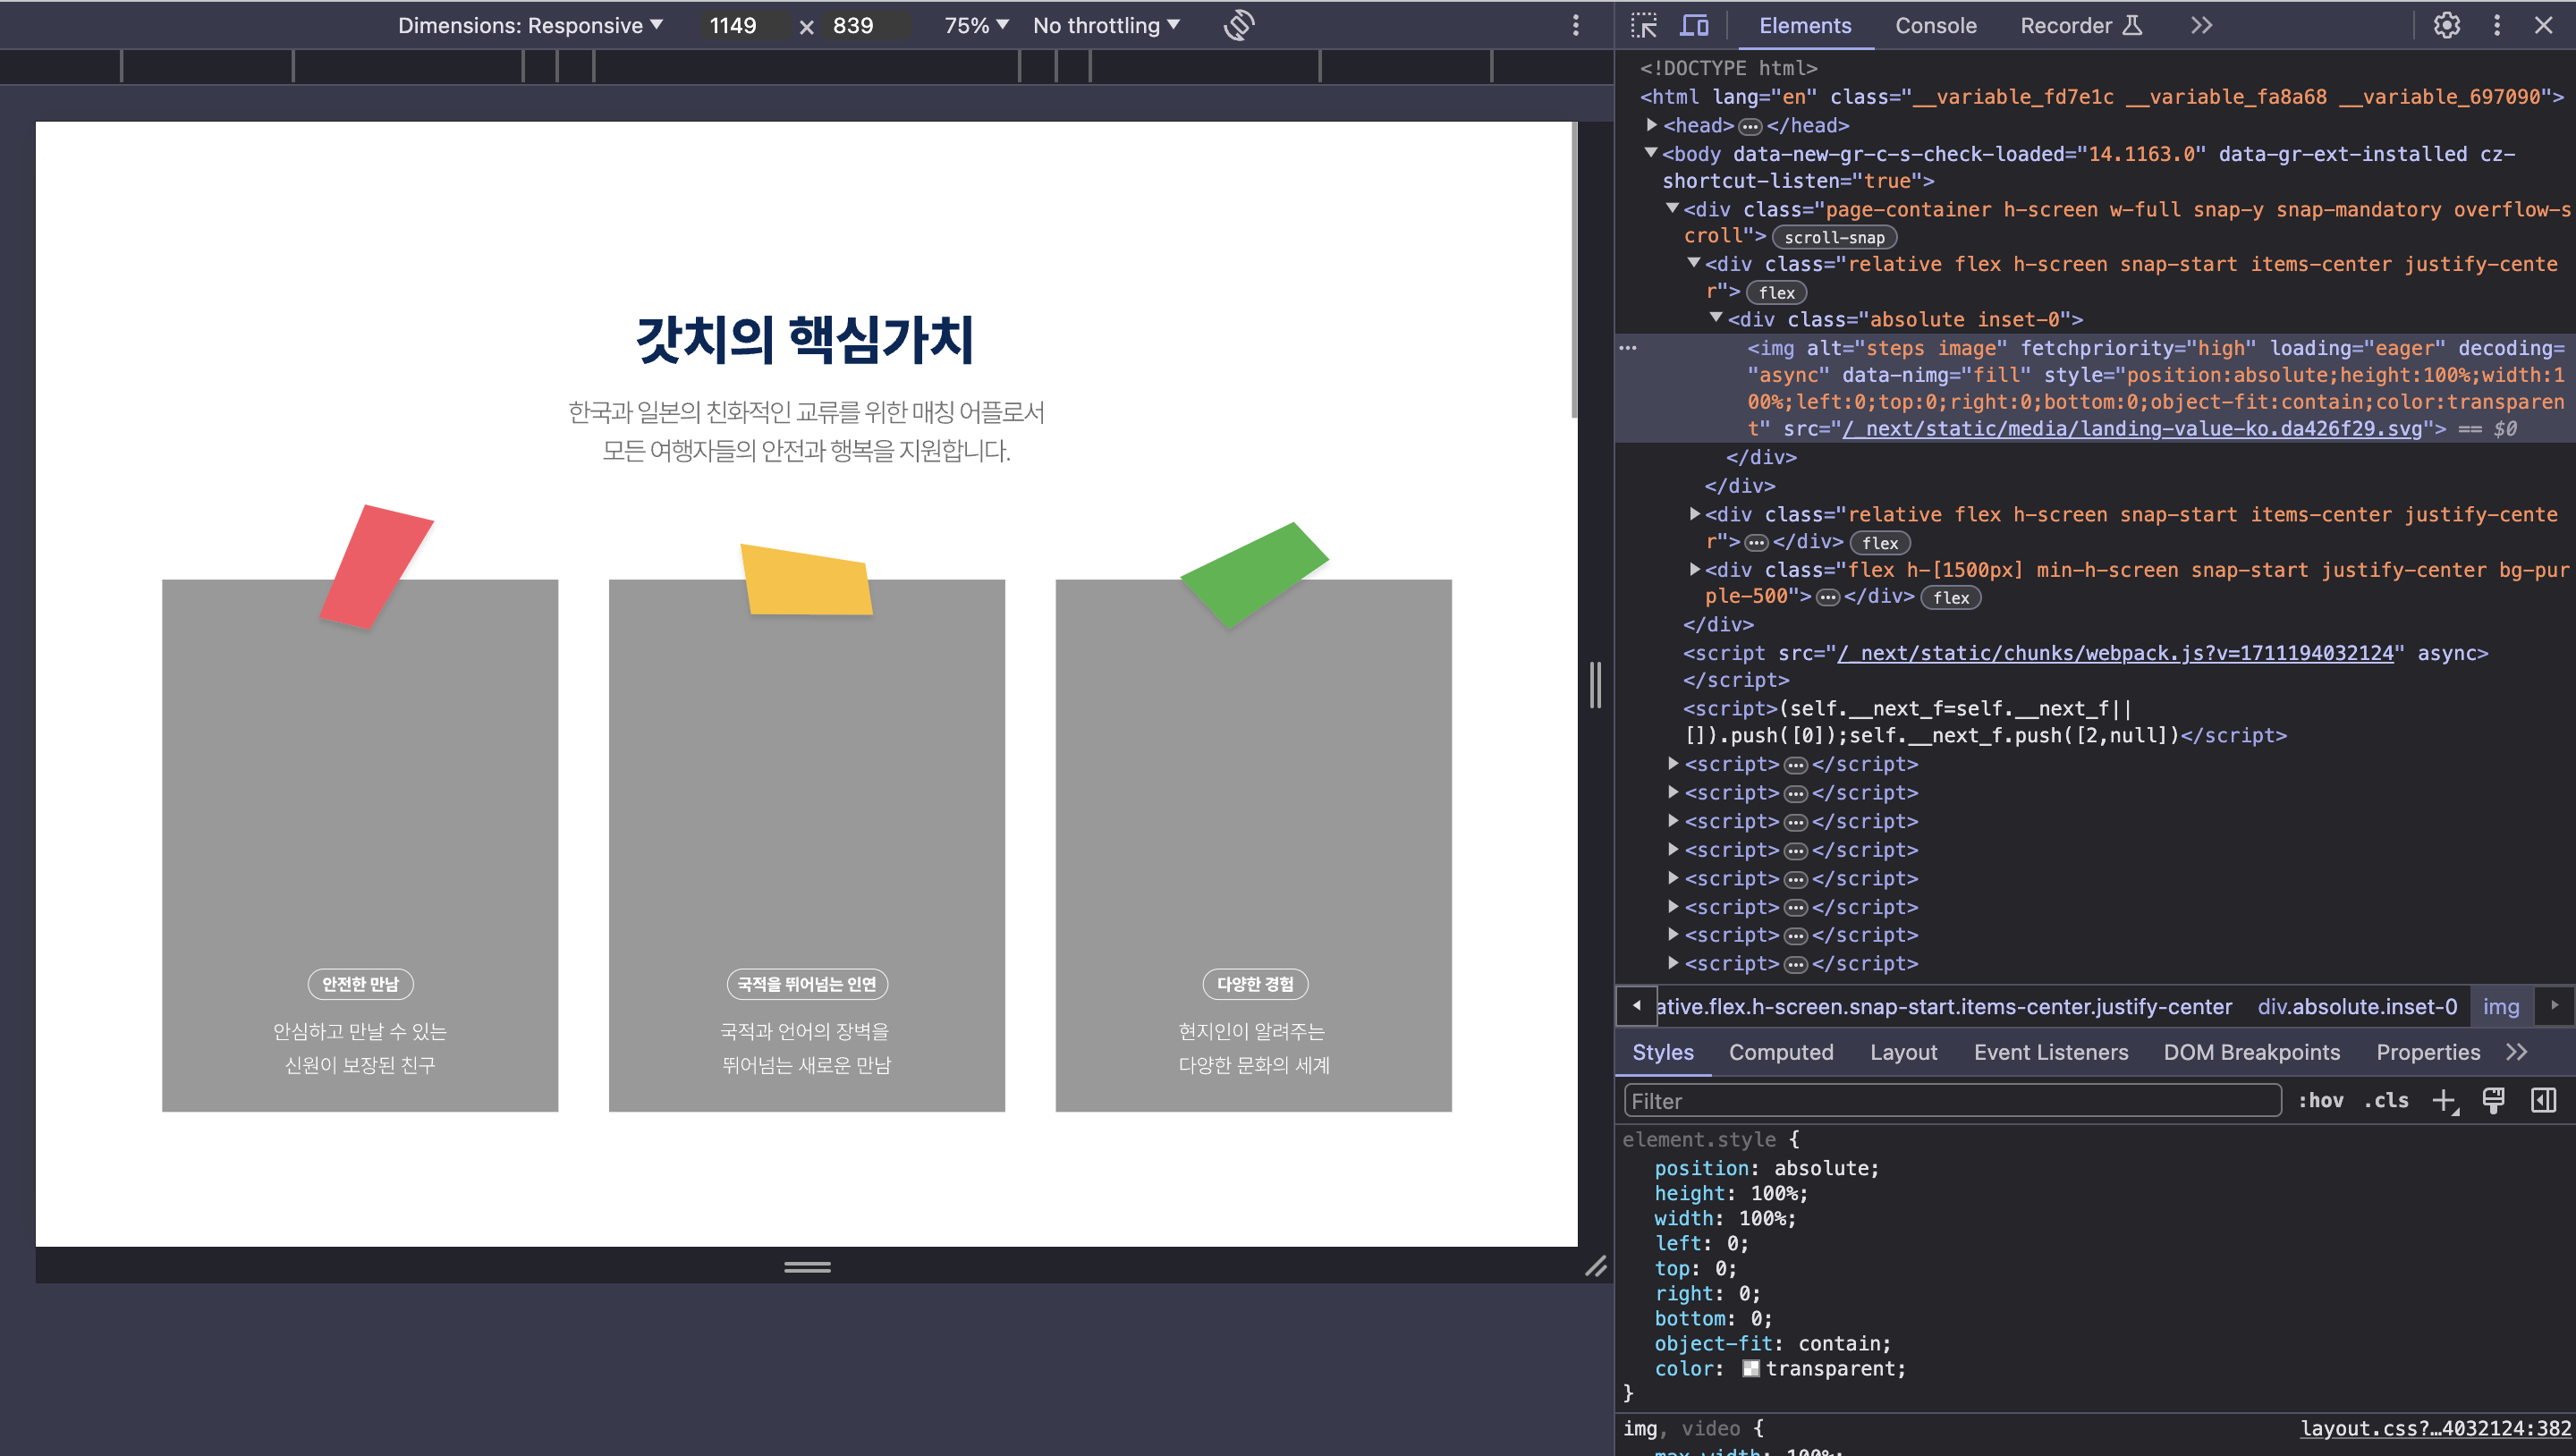Click the object-fit: contain declaration
2576x1456 pixels.
tap(1772, 1343)
